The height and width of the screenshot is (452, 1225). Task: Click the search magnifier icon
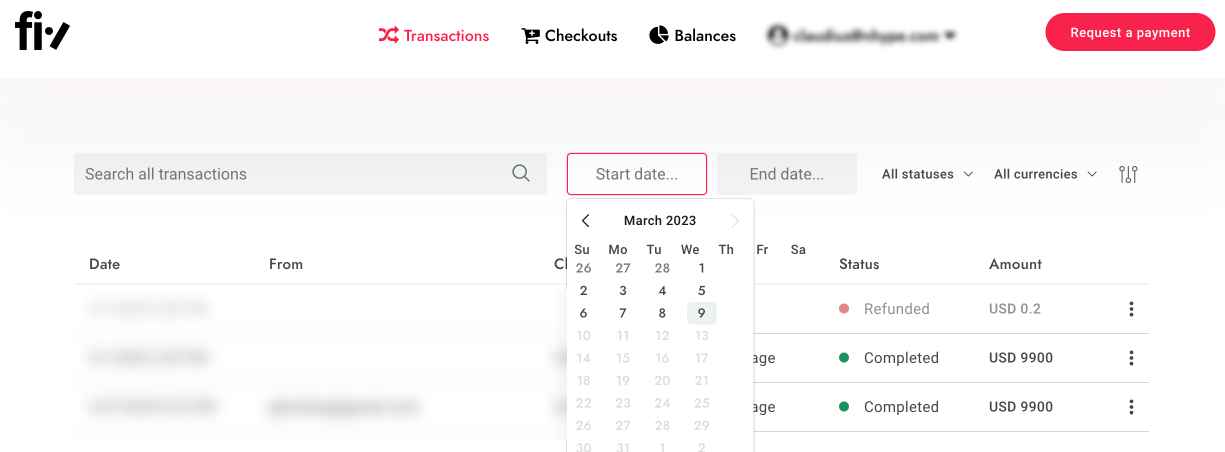point(521,173)
